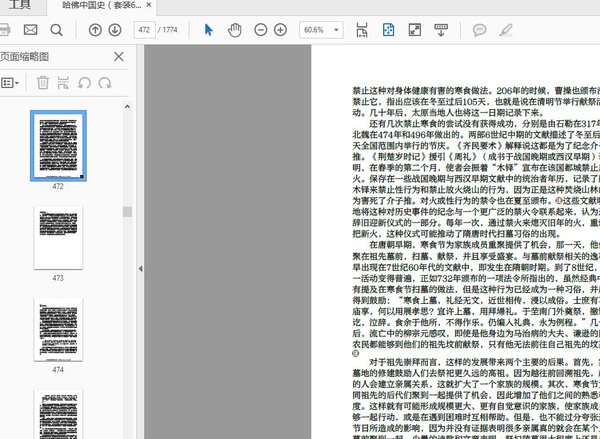
Task: Add a comment bubble tool
Action: pyautogui.click(x=479, y=30)
